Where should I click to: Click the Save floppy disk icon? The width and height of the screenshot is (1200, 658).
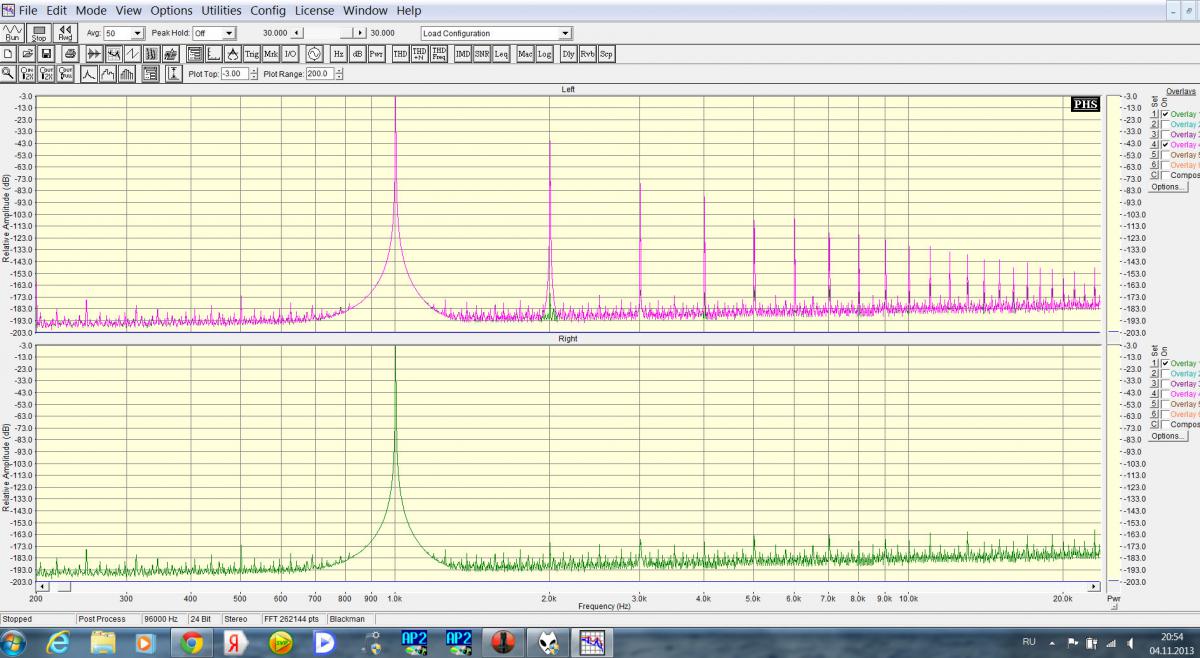46,54
